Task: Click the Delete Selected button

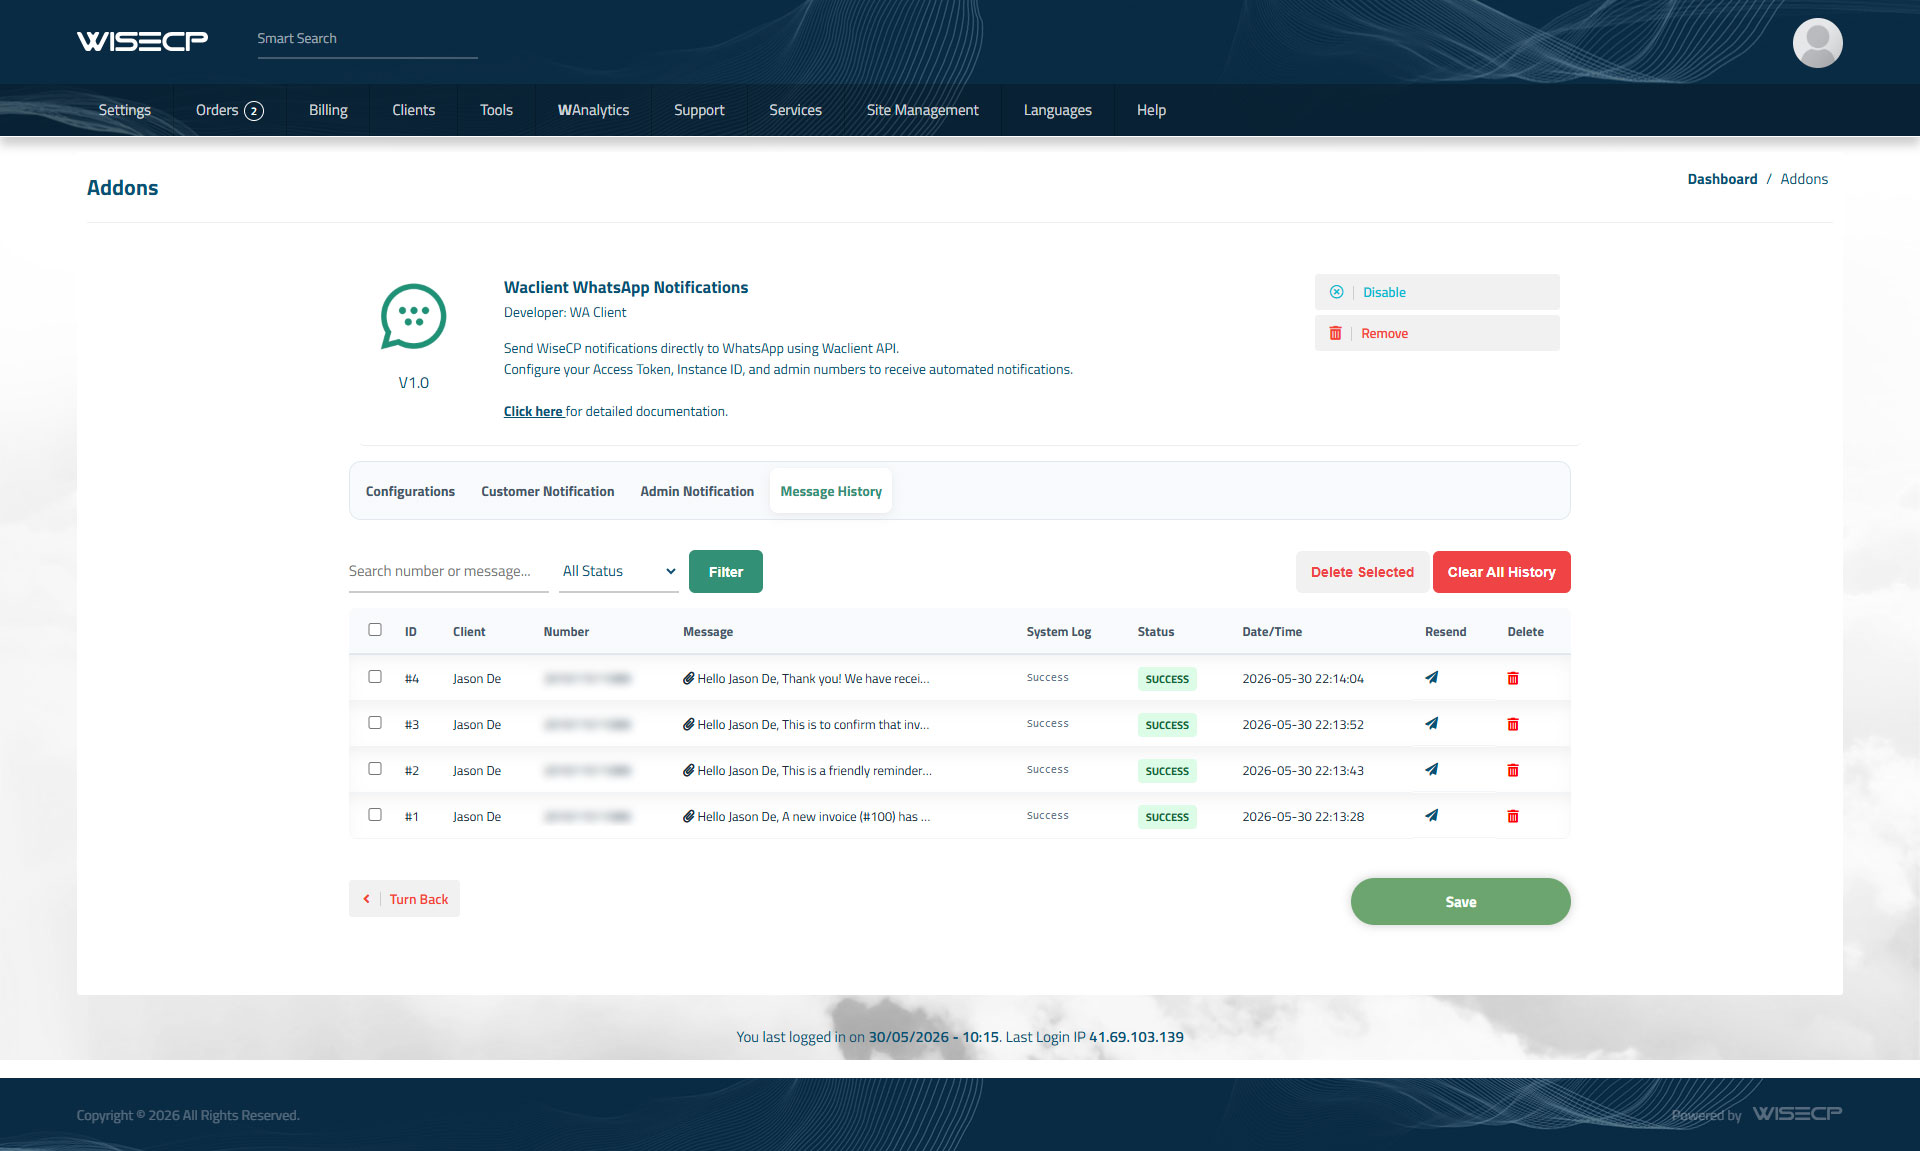Action: (1362, 572)
